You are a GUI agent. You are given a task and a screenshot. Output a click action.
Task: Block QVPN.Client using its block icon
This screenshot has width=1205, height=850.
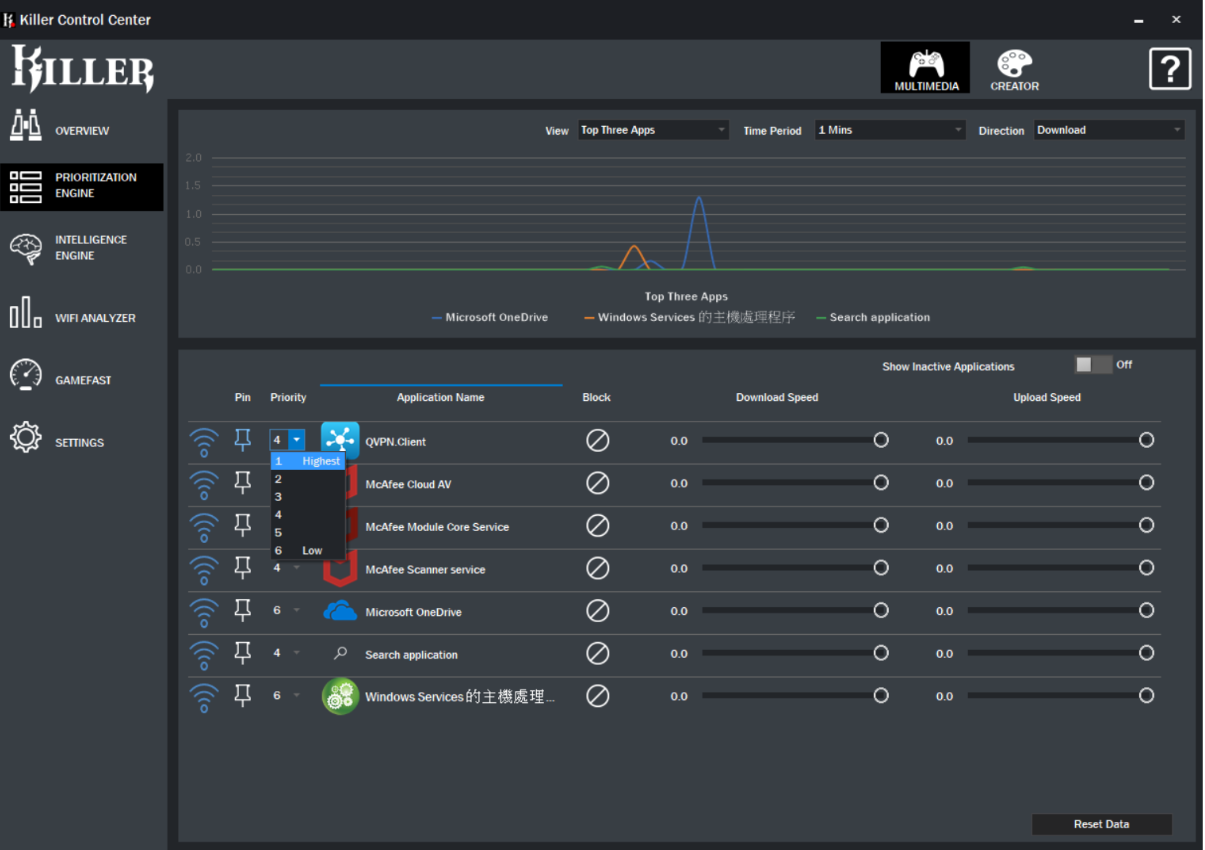(x=597, y=440)
